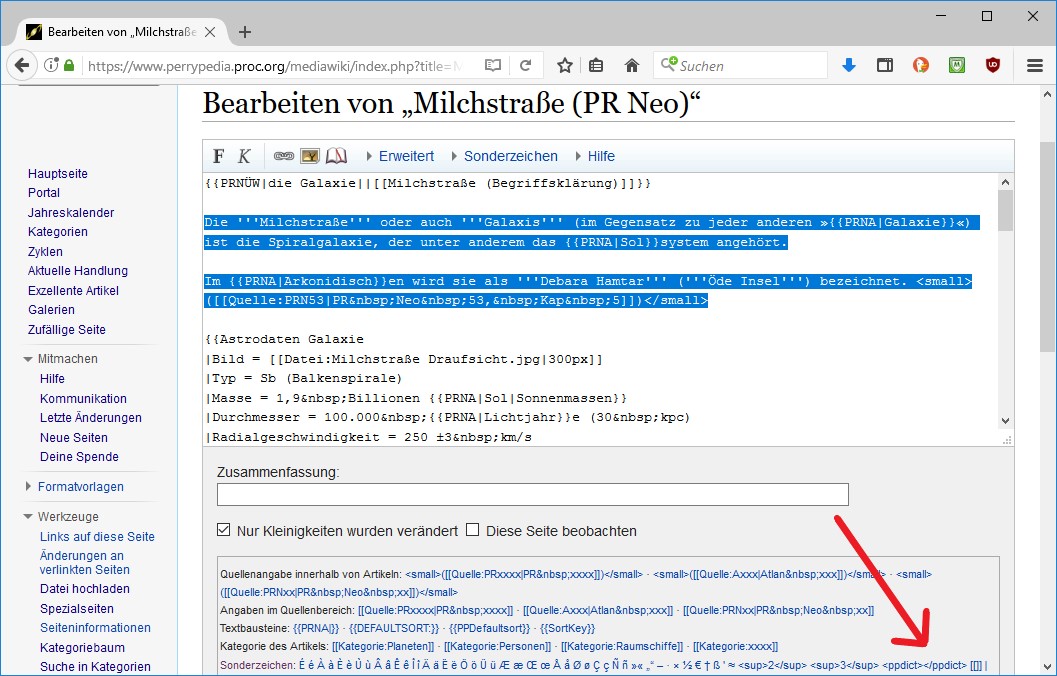This screenshot has width=1057, height=676.
Task: Insert an embedded file using the picture icon
Action: [x=310, y=156]
